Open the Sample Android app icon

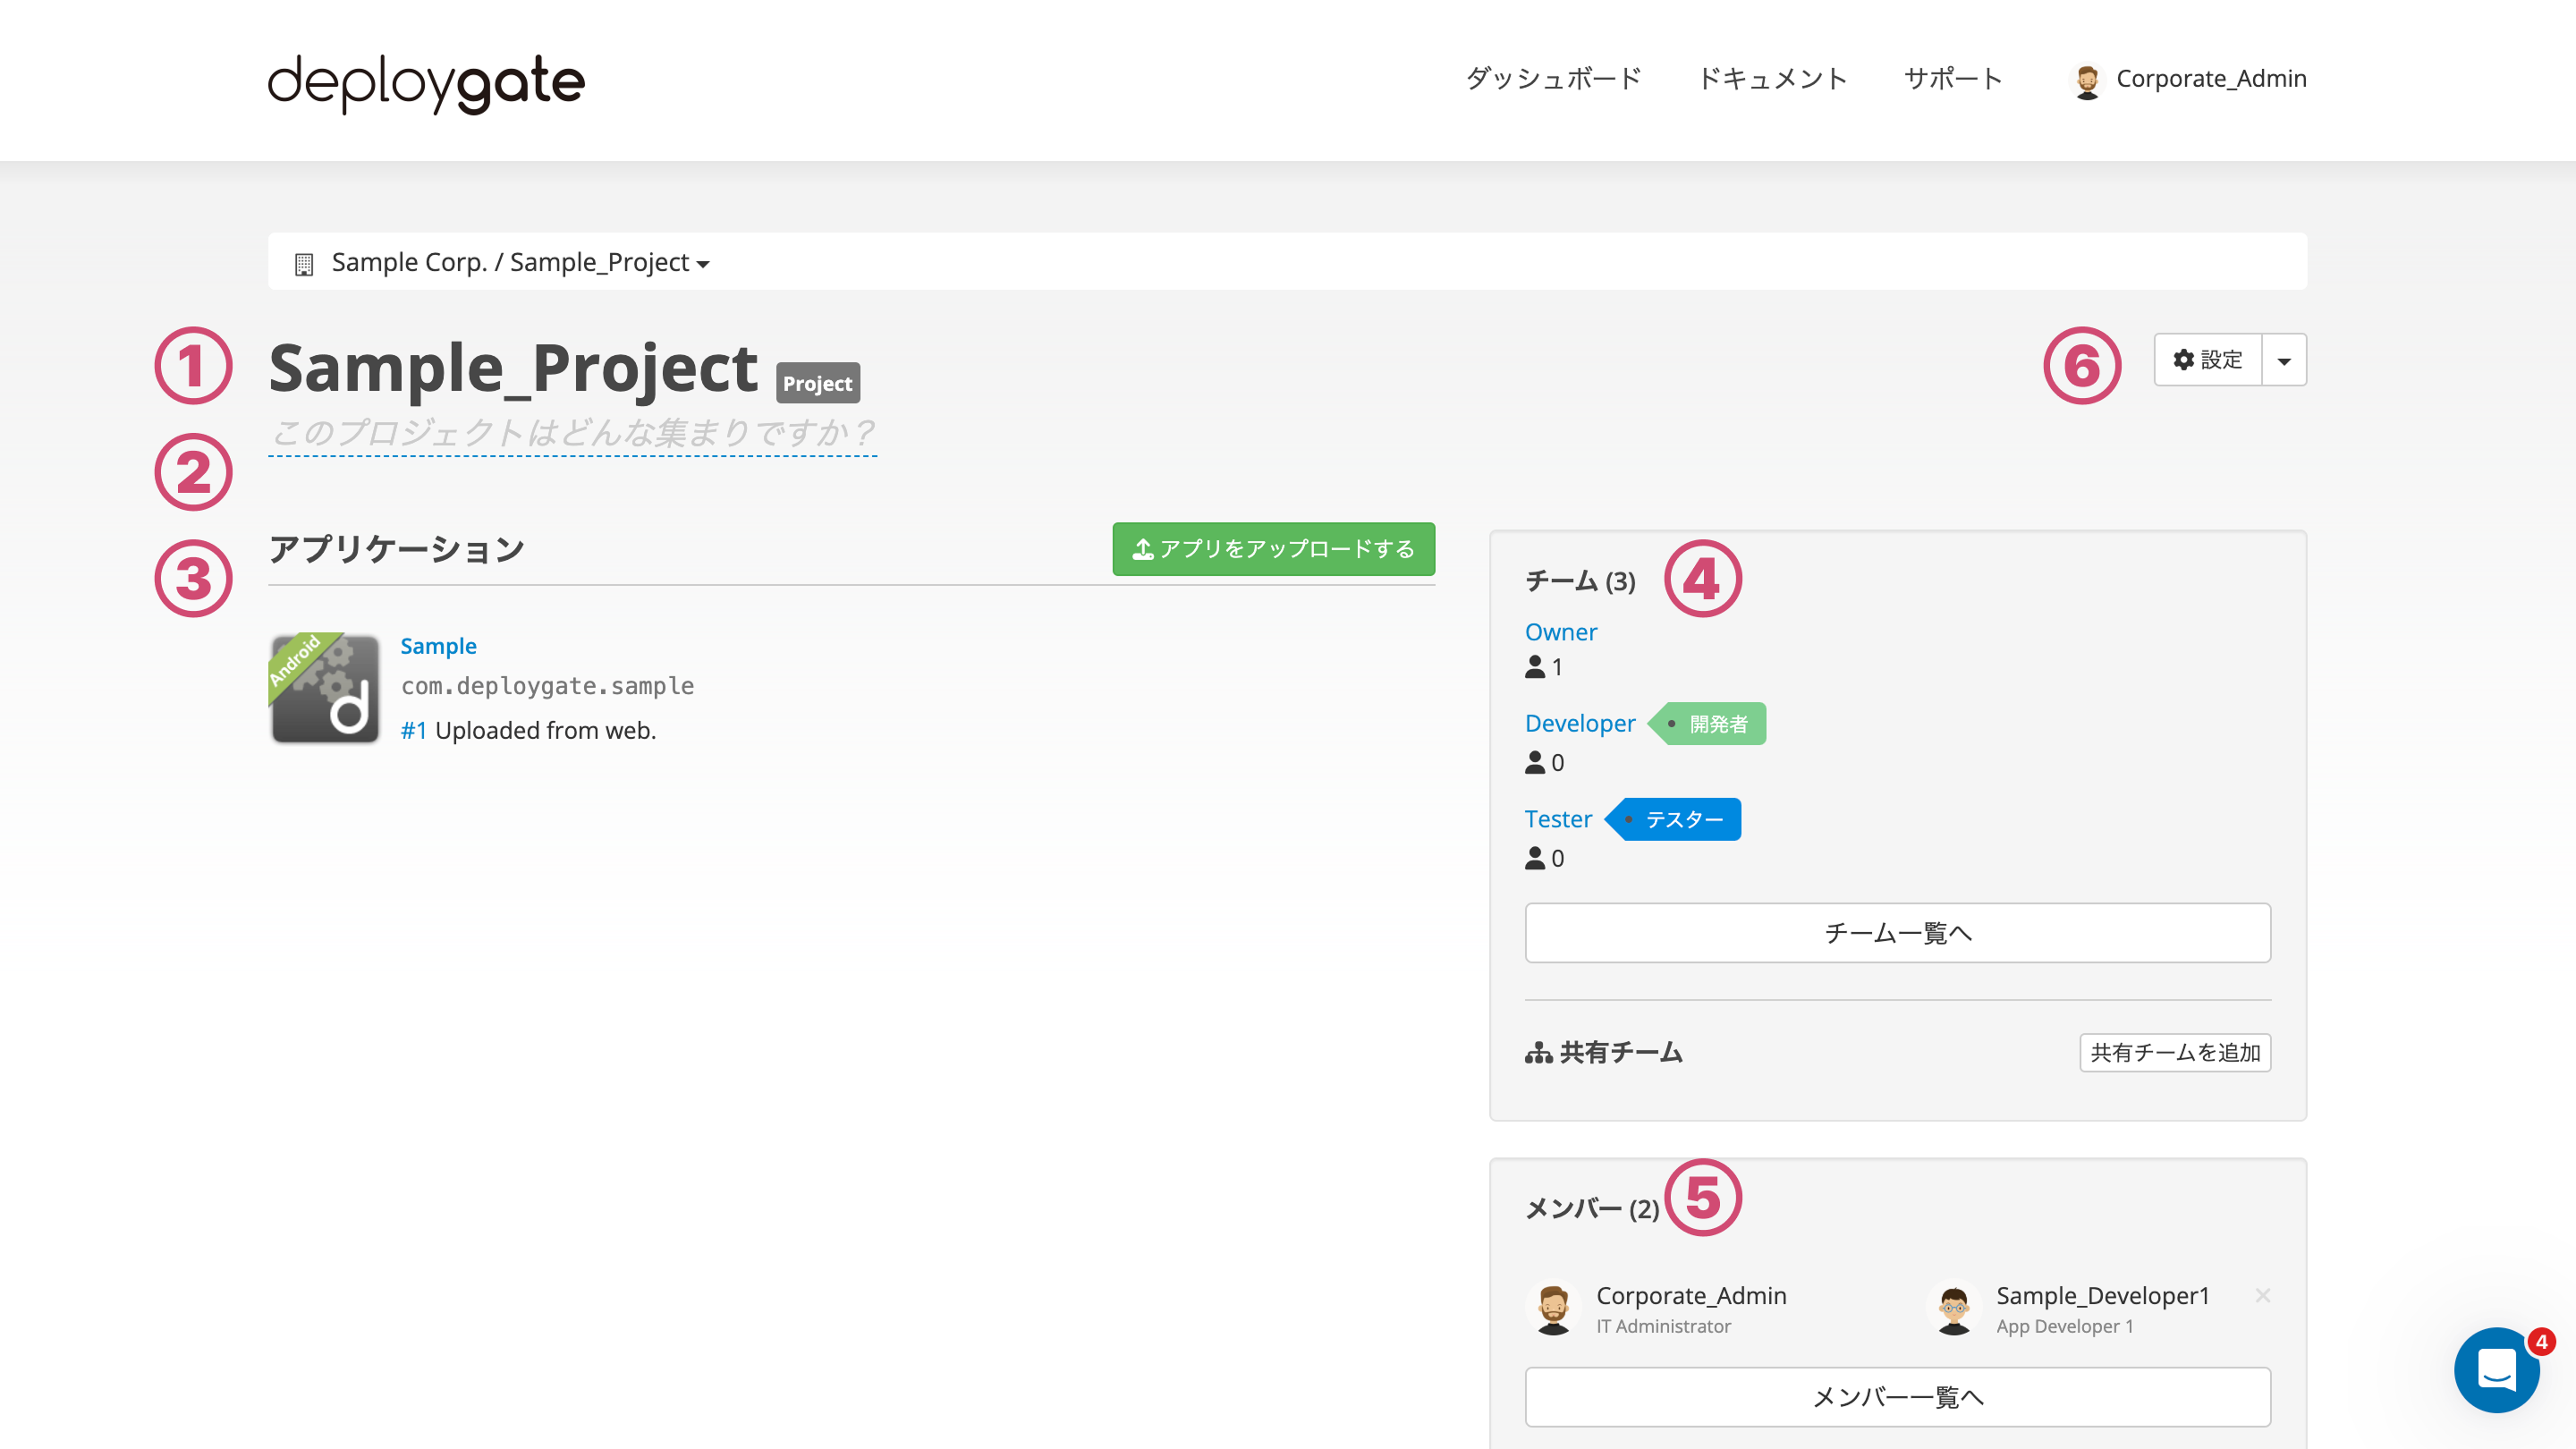click(x=325, y=689)
